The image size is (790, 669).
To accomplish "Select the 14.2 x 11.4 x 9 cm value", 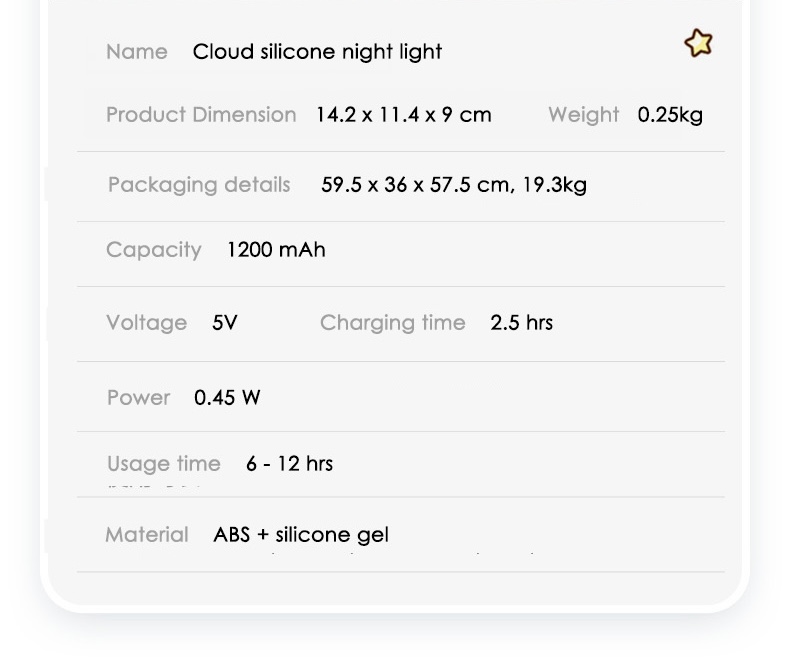I will point(403,115).
